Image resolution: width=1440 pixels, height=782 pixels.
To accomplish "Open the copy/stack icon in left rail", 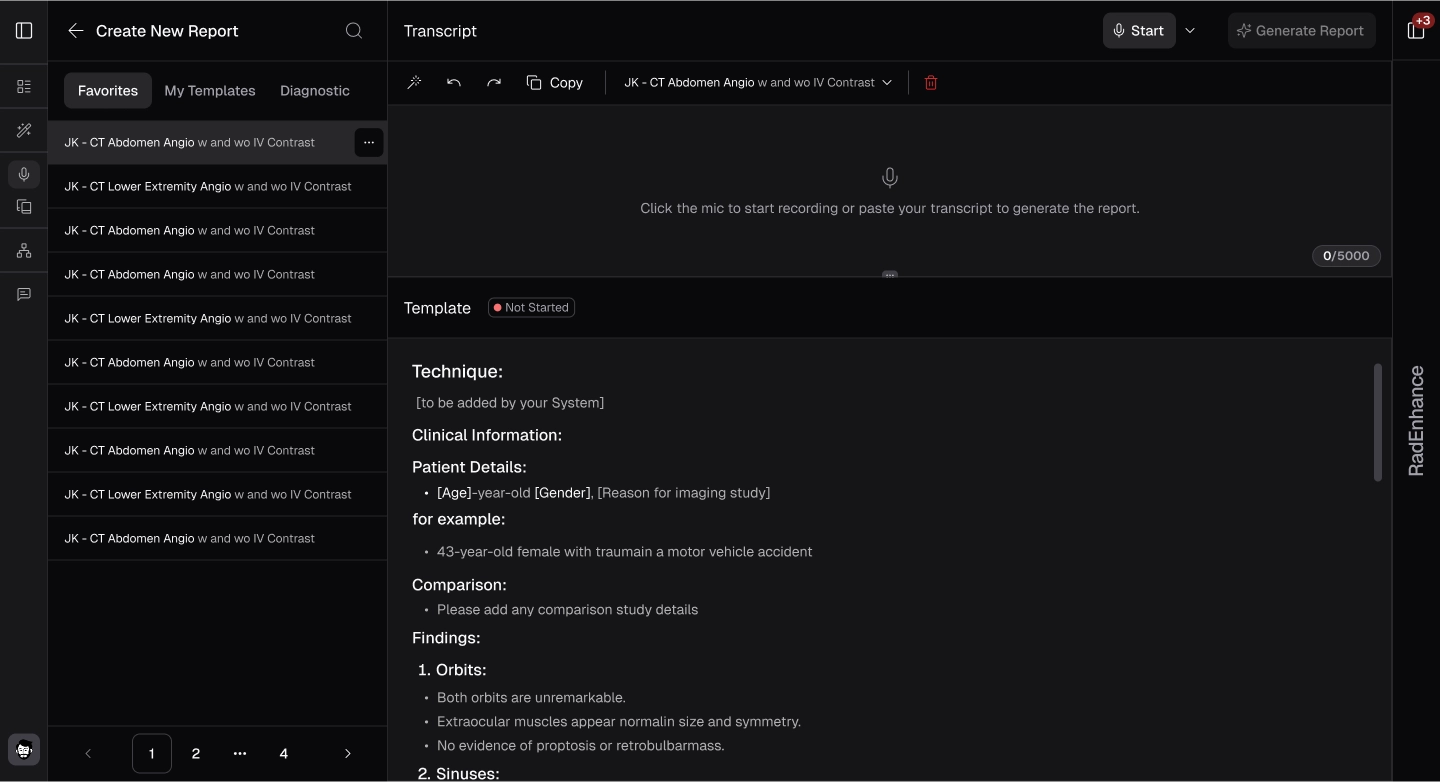I will pos(24,207).
